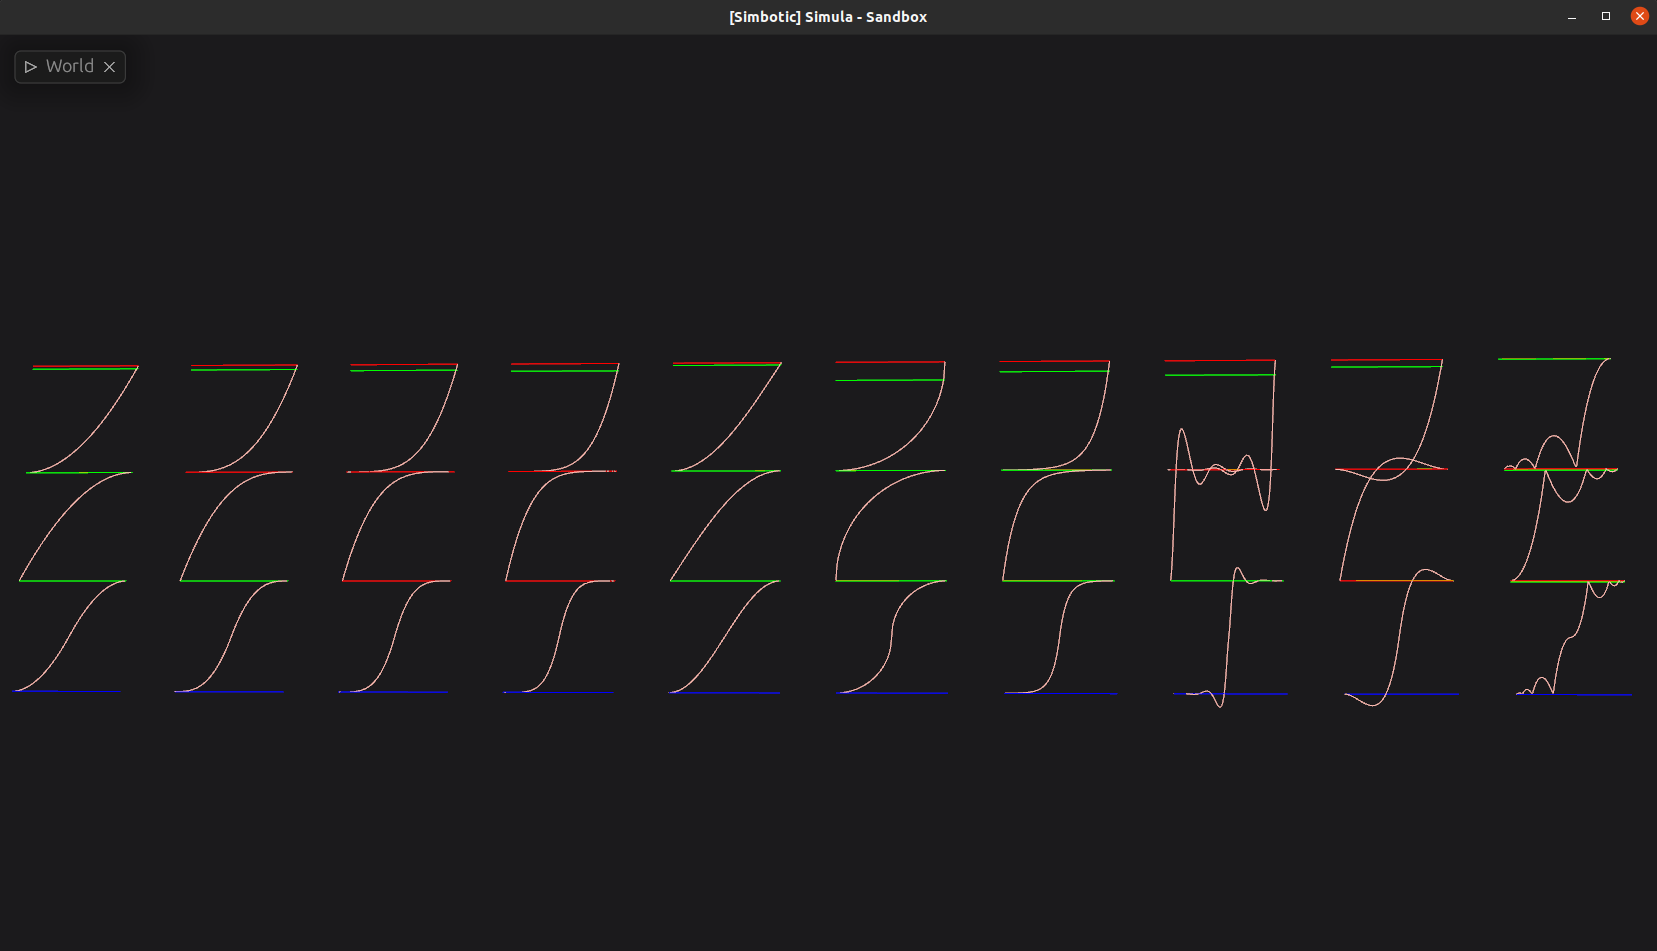Click the green line below the red top line in the eighth column

coord(1219,375)
